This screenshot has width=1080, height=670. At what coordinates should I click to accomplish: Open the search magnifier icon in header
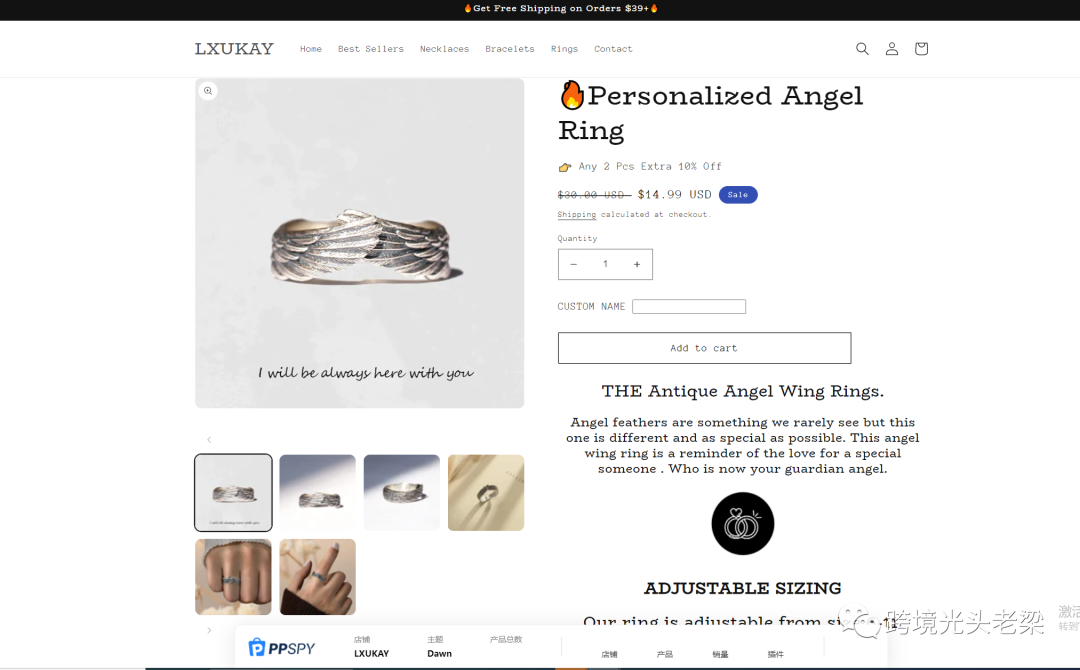pyautogui.click(x=862, y=49)
